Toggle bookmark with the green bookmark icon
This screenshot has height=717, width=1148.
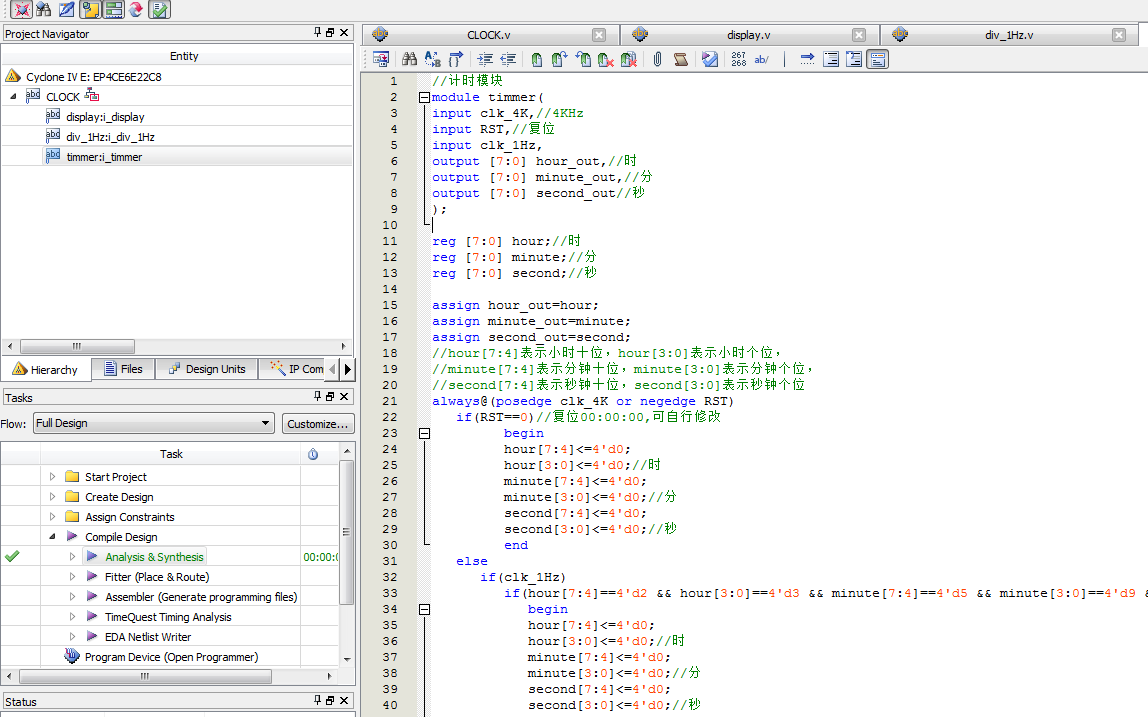click(x=537, y=59)
